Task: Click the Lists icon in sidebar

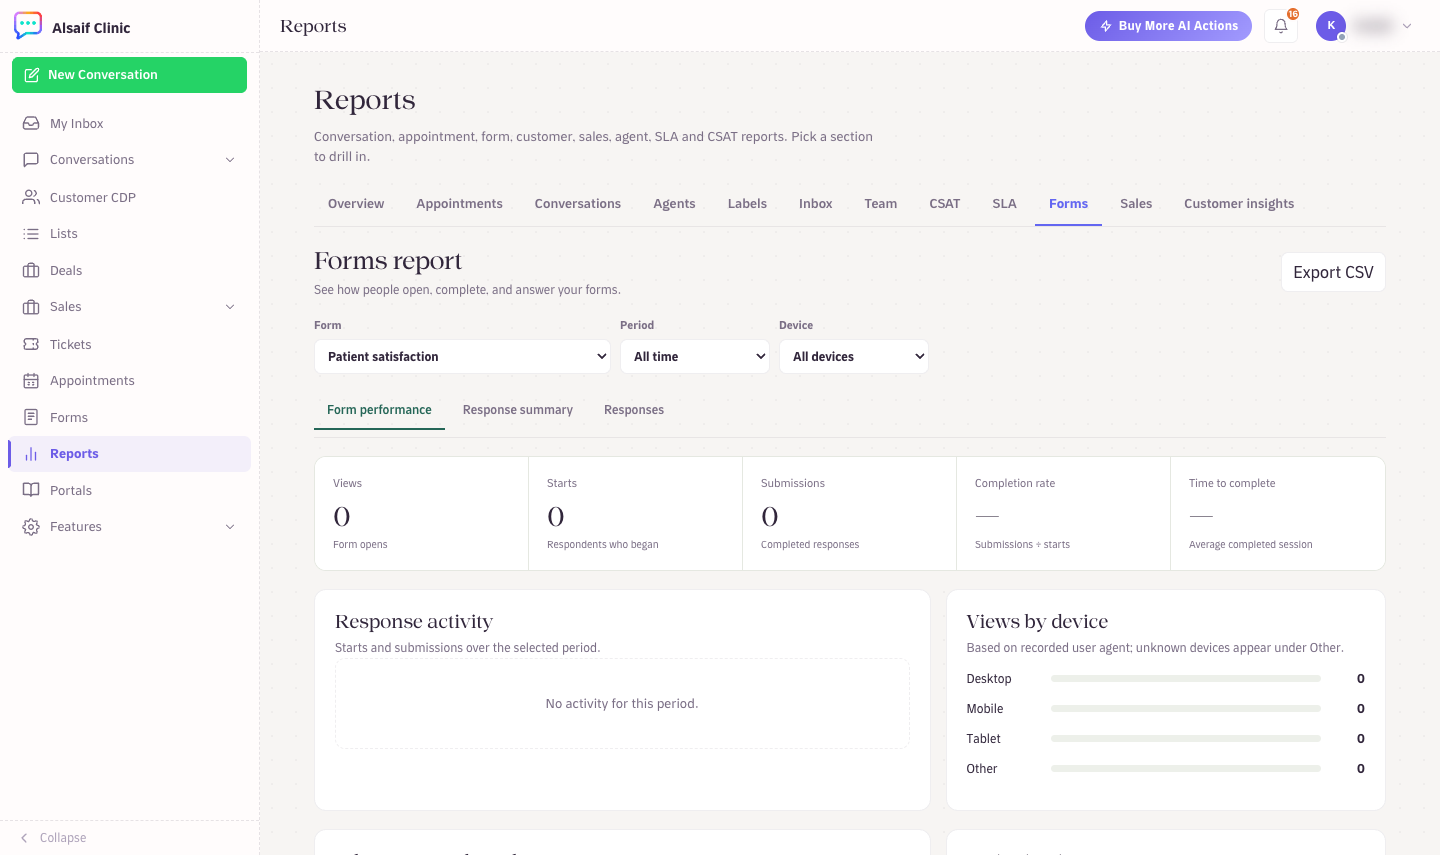Action: (x=31, y=234)
